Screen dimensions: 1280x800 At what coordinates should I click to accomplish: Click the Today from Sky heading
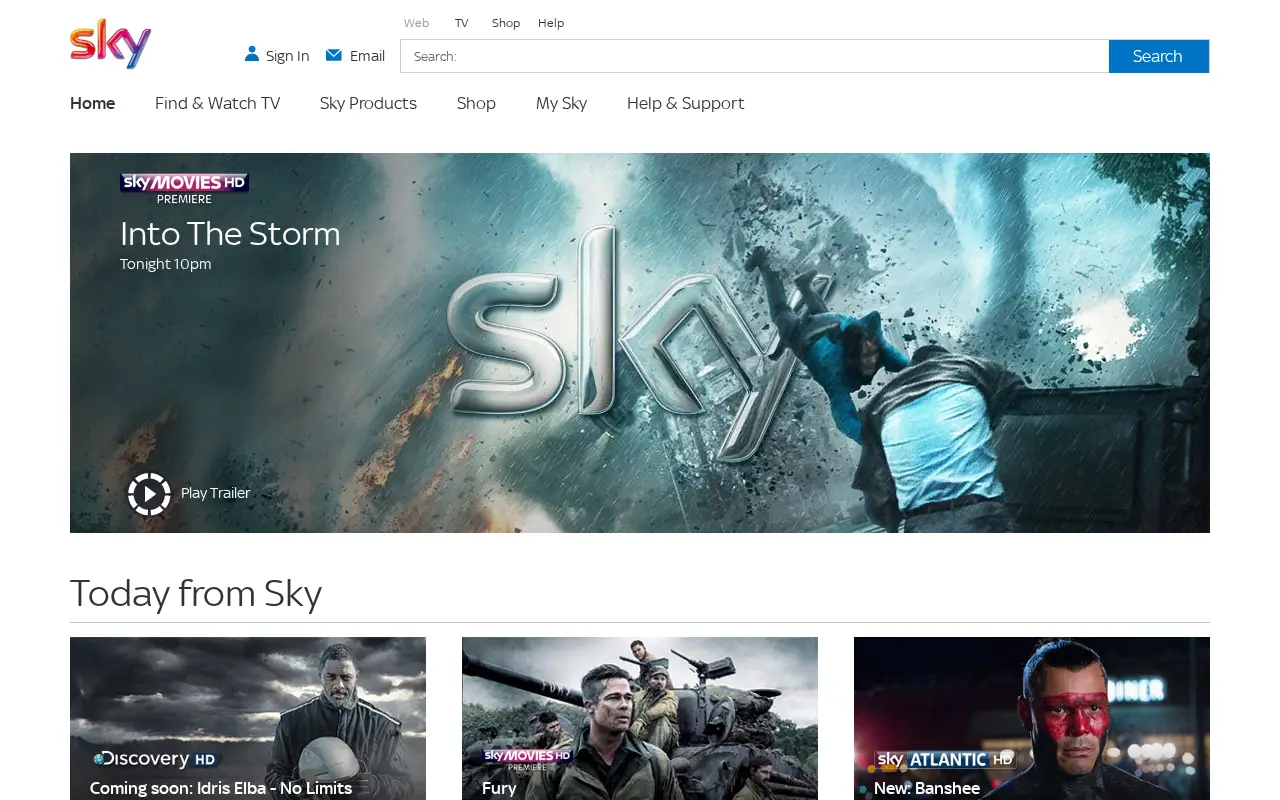196,594
